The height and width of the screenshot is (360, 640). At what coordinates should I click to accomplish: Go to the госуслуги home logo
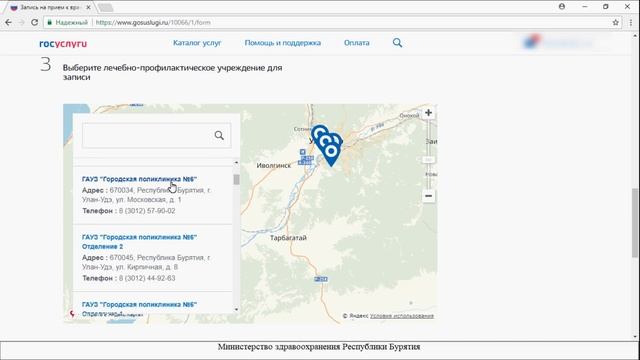(x=63, y=43)
